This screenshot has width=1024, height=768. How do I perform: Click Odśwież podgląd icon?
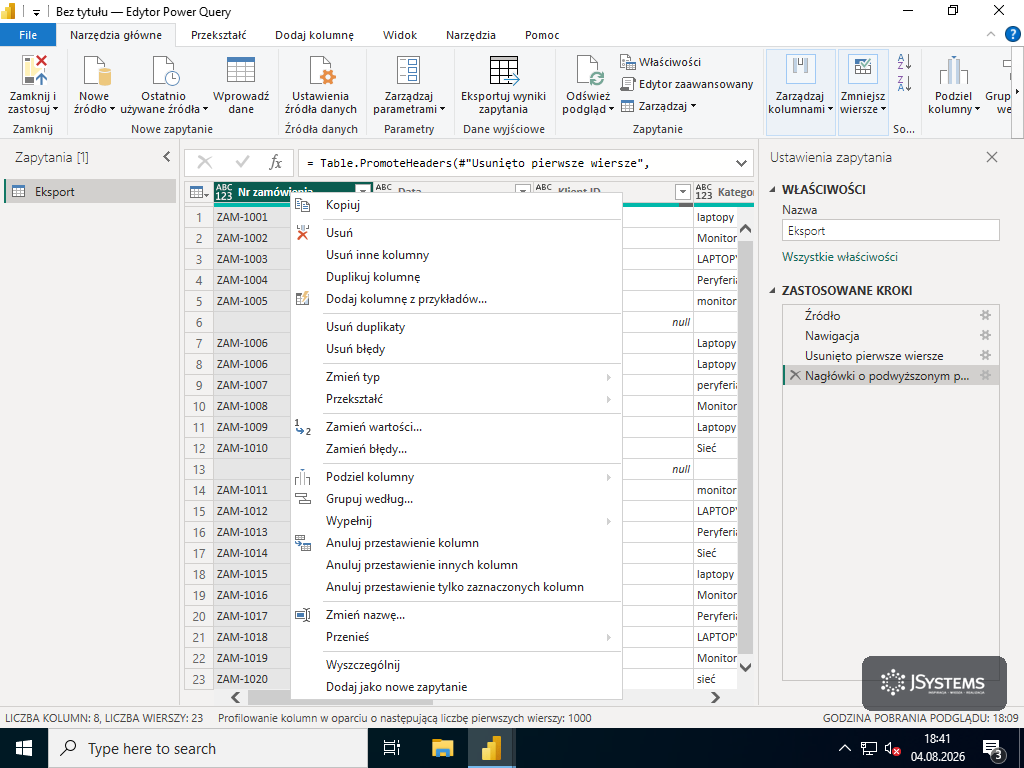tap(590, 71)
